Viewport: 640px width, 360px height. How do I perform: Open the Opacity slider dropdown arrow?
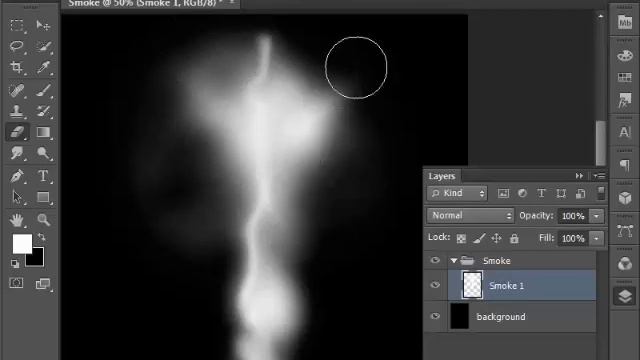tap(597, 216)
